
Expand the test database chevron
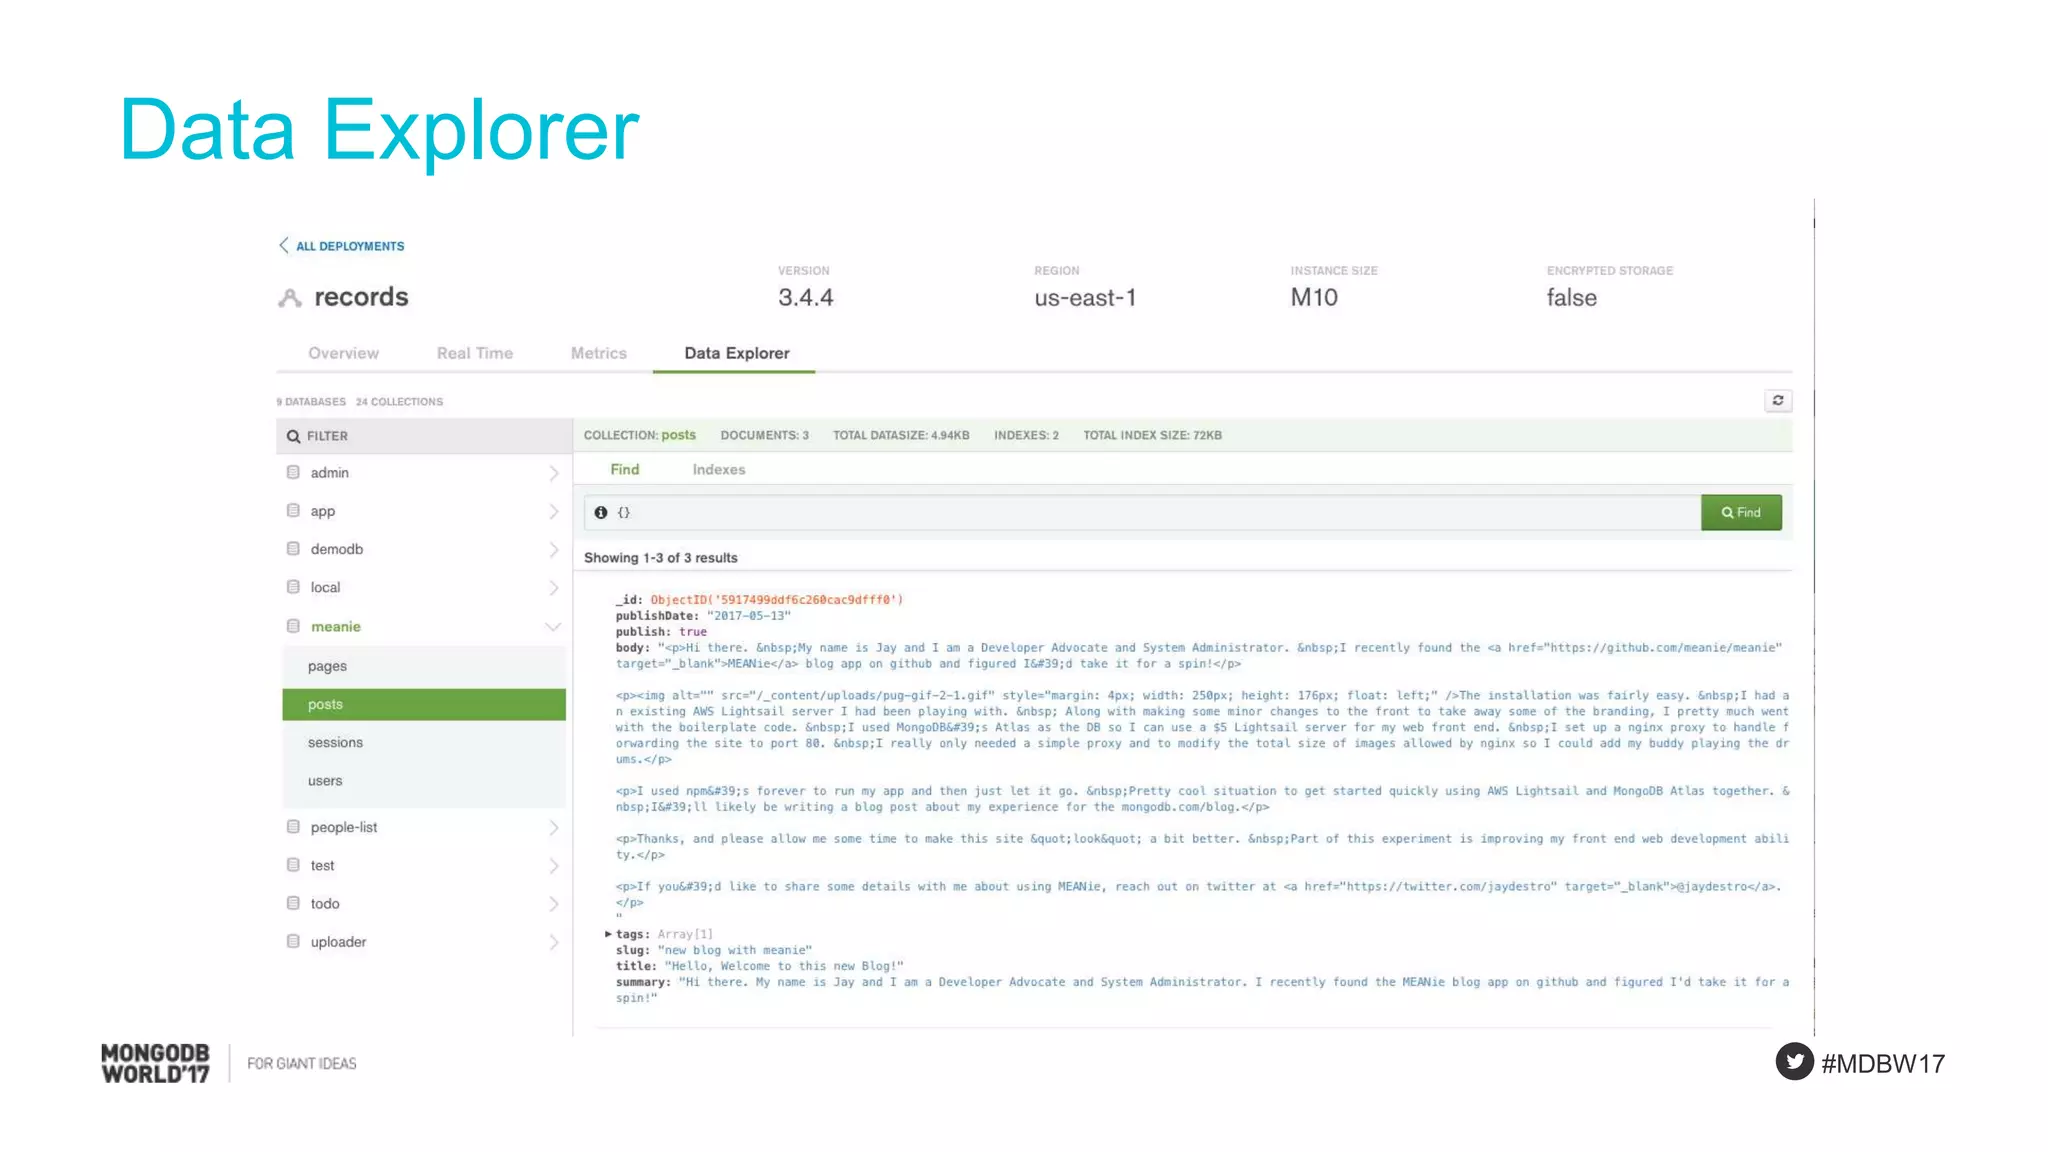pos(553,865)
